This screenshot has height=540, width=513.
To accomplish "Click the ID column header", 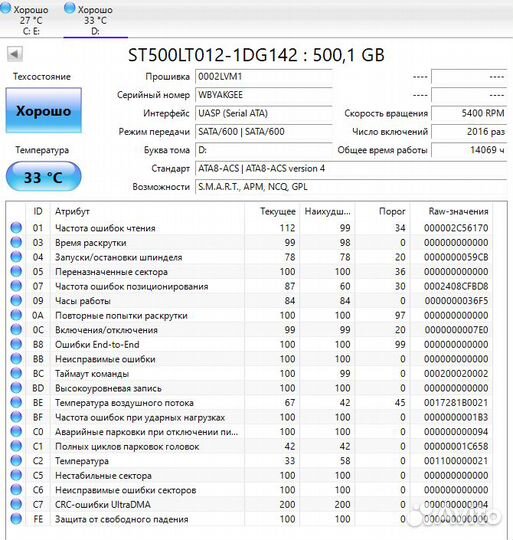I will click(x=38, y=211).
